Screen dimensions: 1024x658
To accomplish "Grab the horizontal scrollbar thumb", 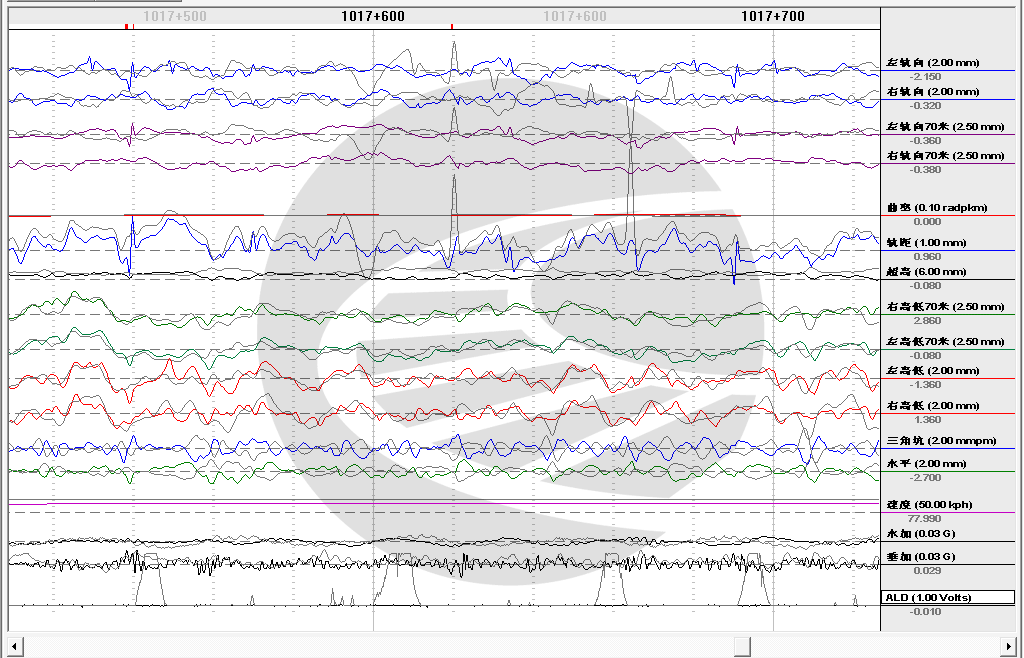I will 742,646.
